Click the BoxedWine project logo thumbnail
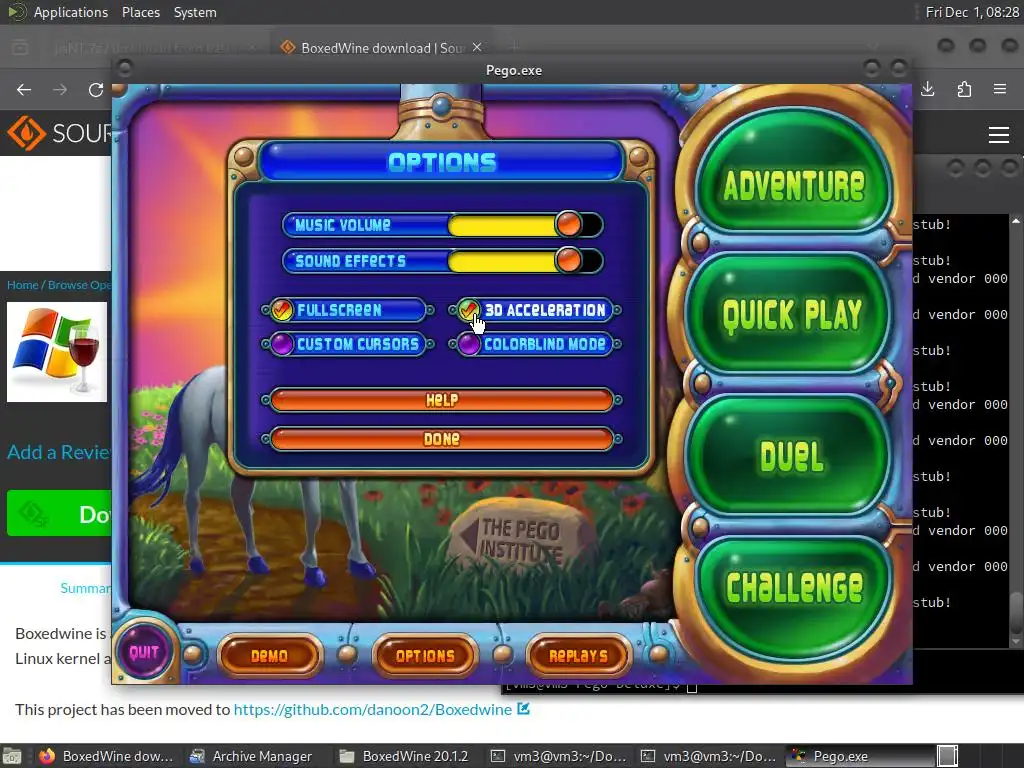 (57, 351)
